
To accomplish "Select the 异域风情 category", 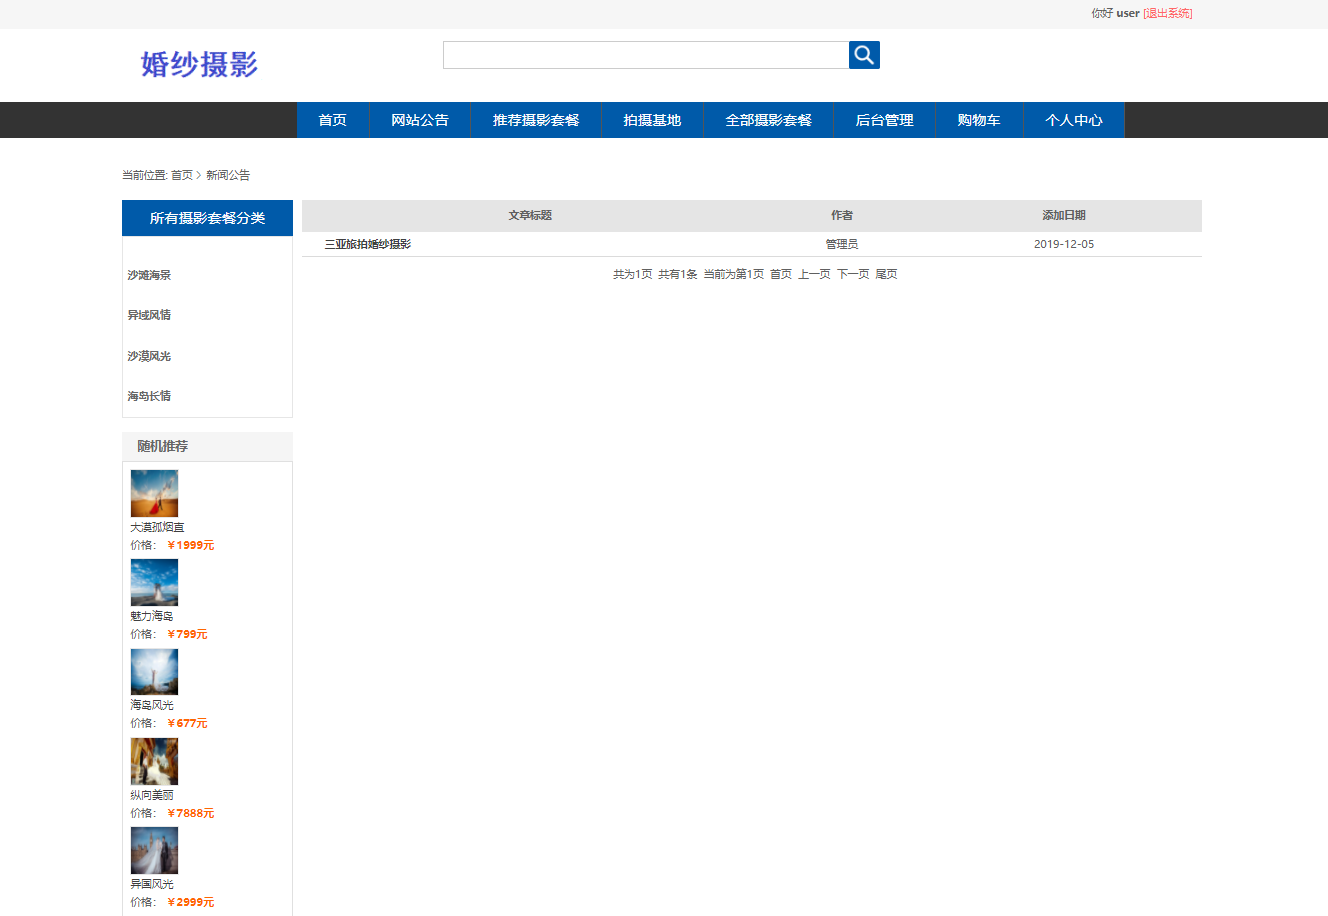I will click(x=149, y=315).
